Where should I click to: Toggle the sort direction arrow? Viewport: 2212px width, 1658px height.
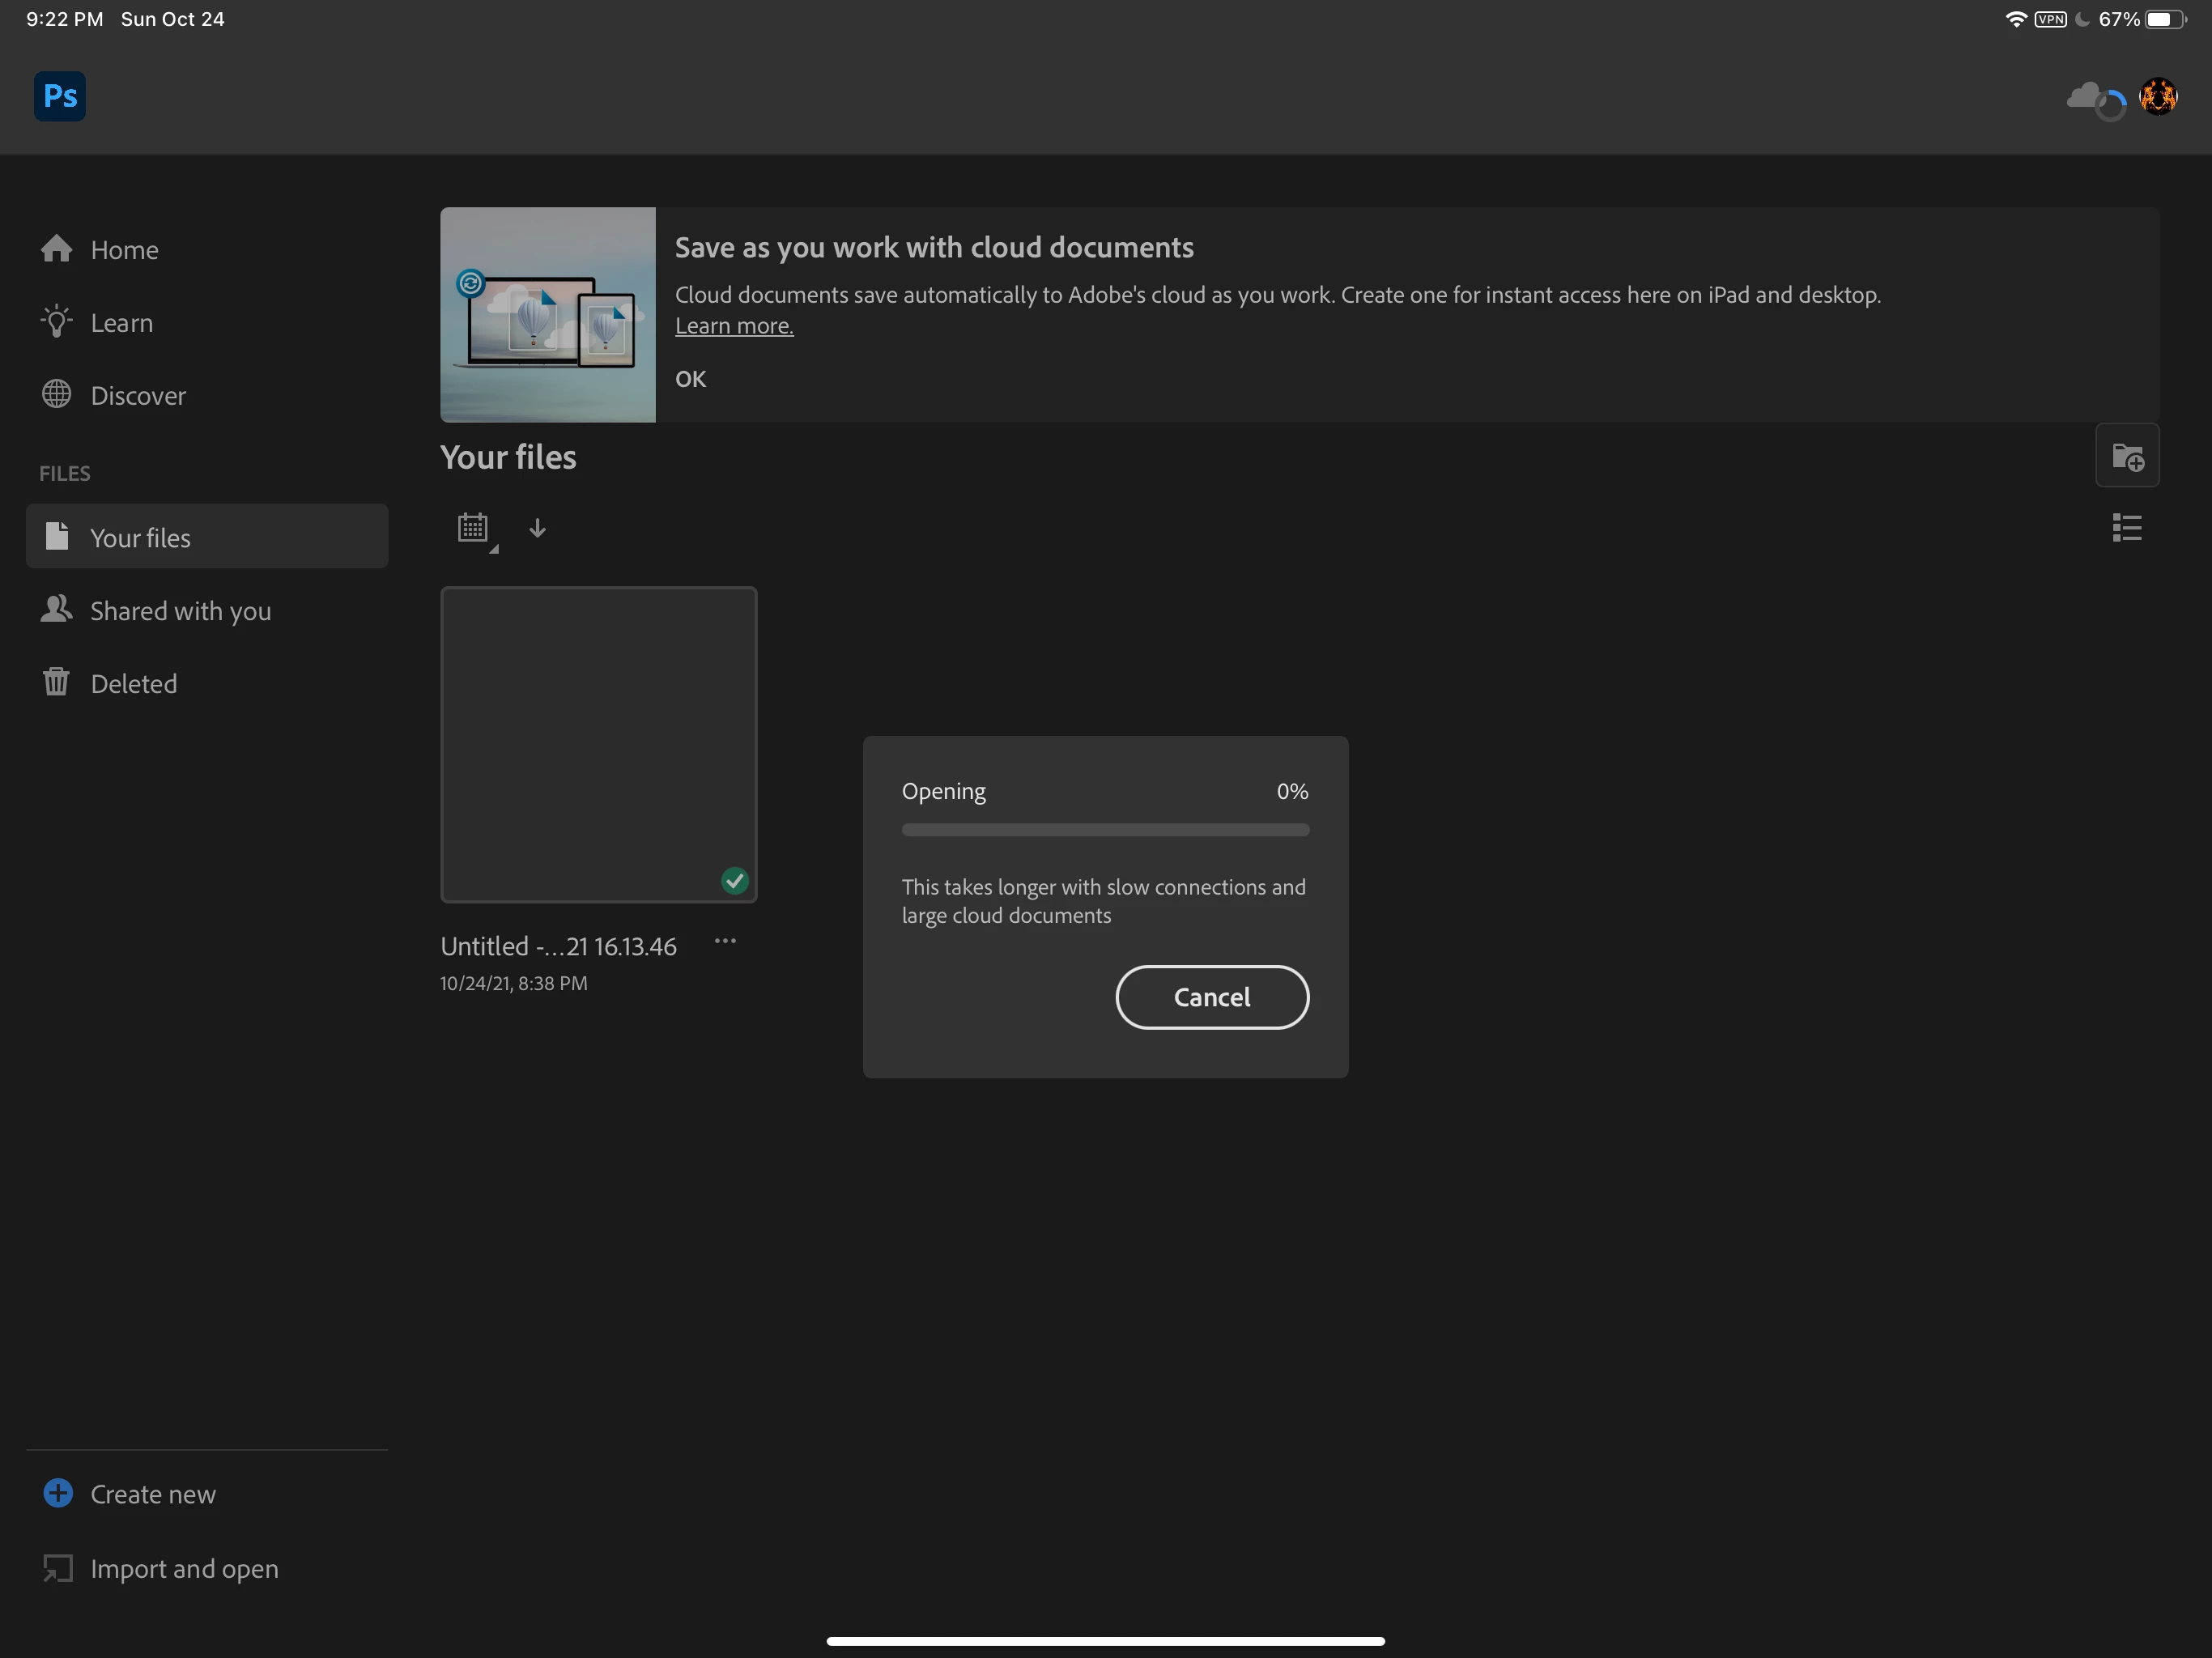point(537,528)
